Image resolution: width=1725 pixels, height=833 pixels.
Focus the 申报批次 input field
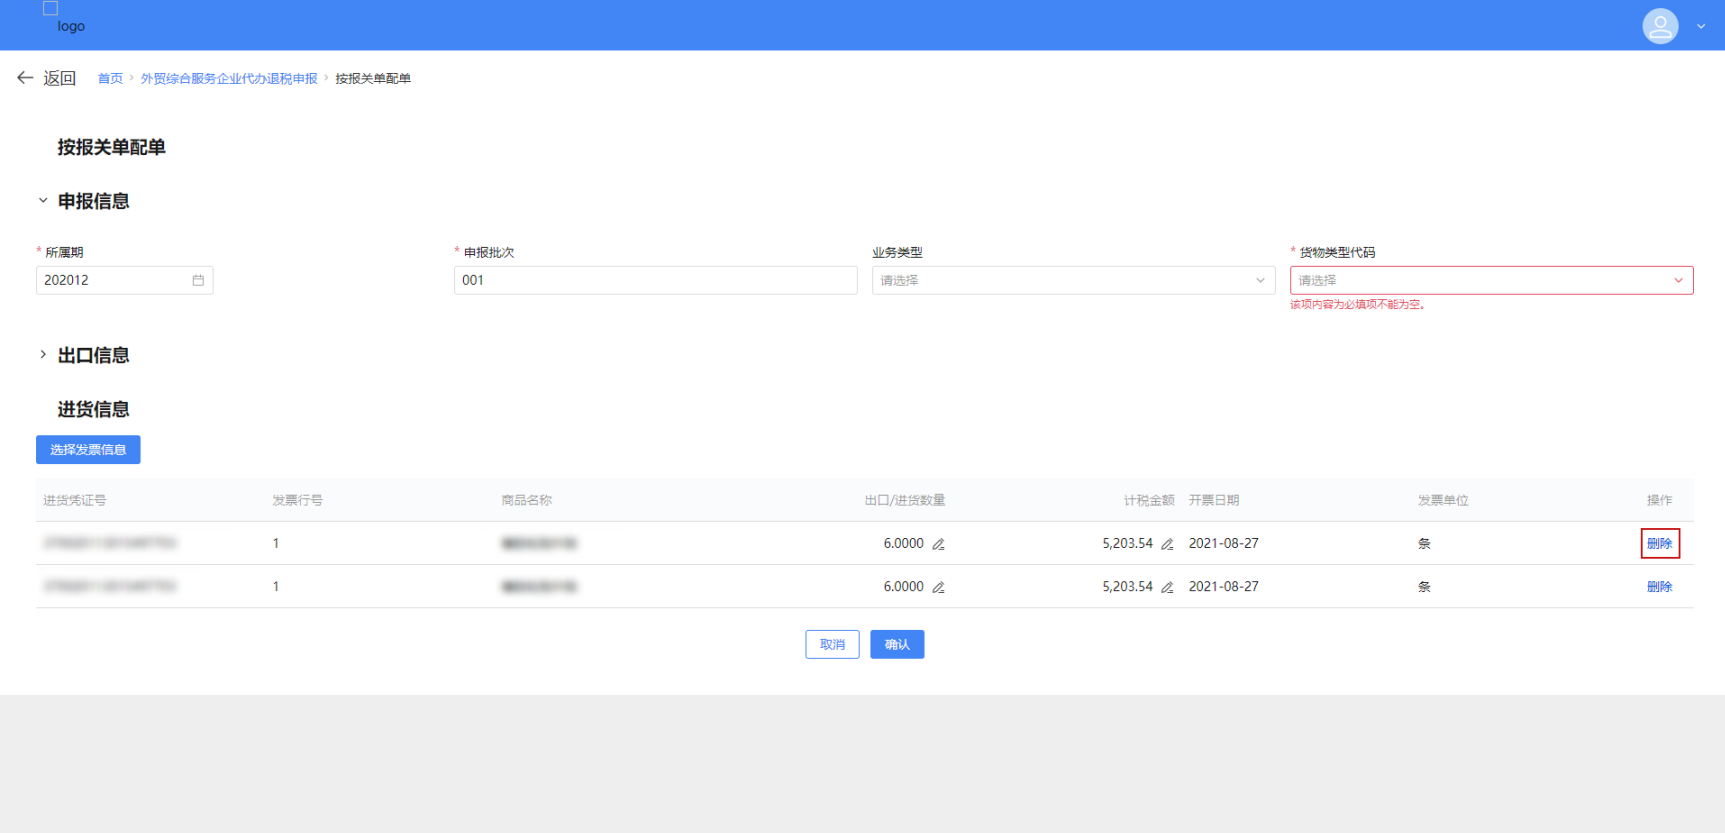[655, 281]
